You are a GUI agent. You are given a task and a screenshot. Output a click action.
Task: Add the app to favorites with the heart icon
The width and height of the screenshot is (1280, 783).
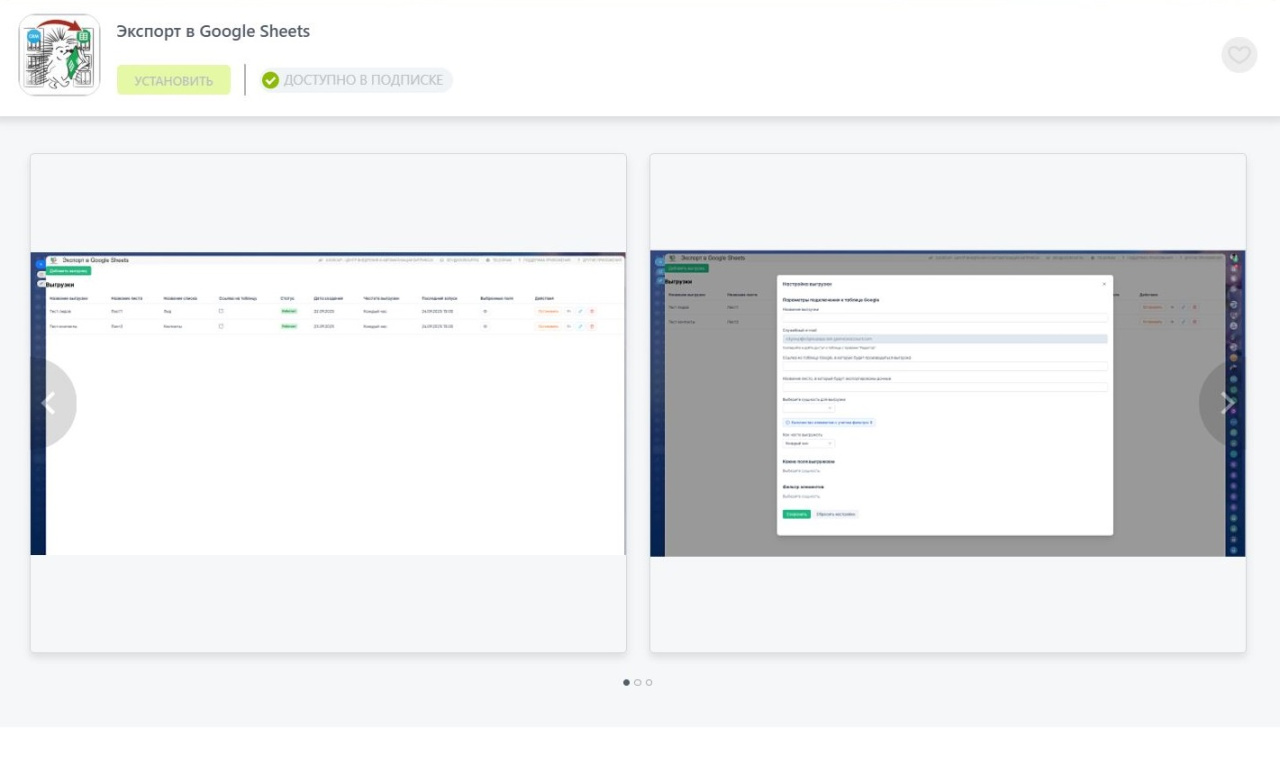coord(1239,55)
